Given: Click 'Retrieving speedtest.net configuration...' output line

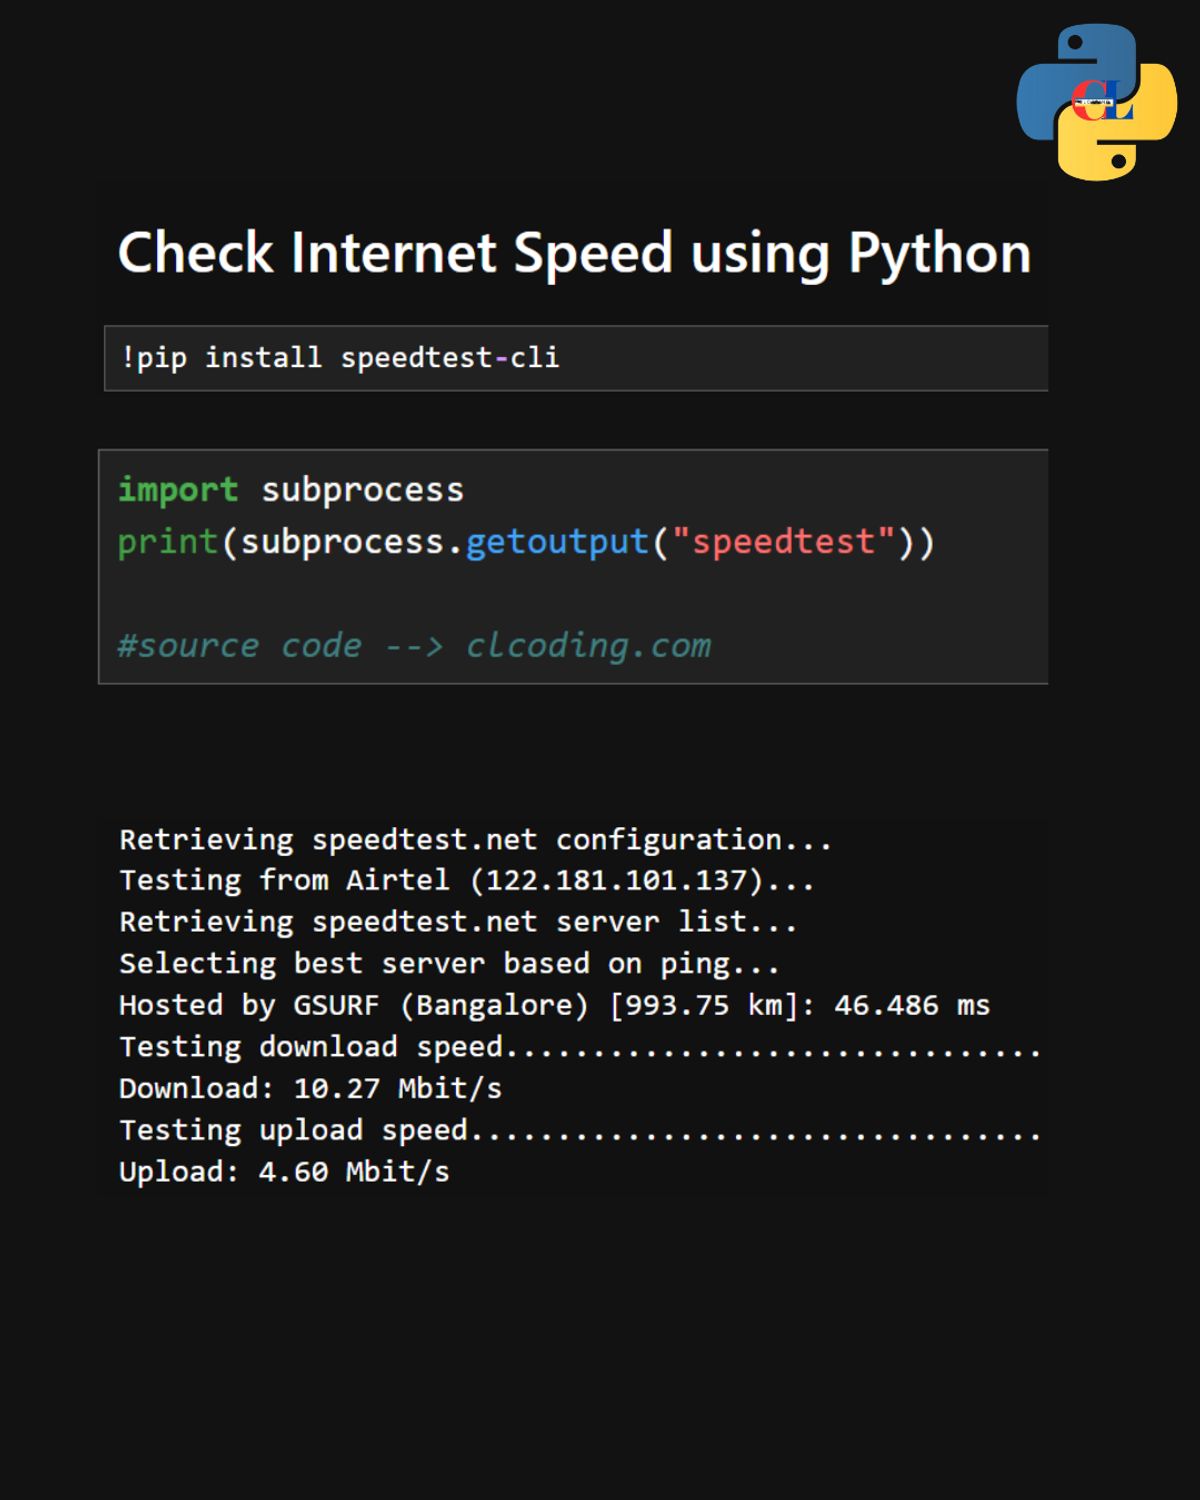Looking at the screenshot, I should [x=475, y=840].
